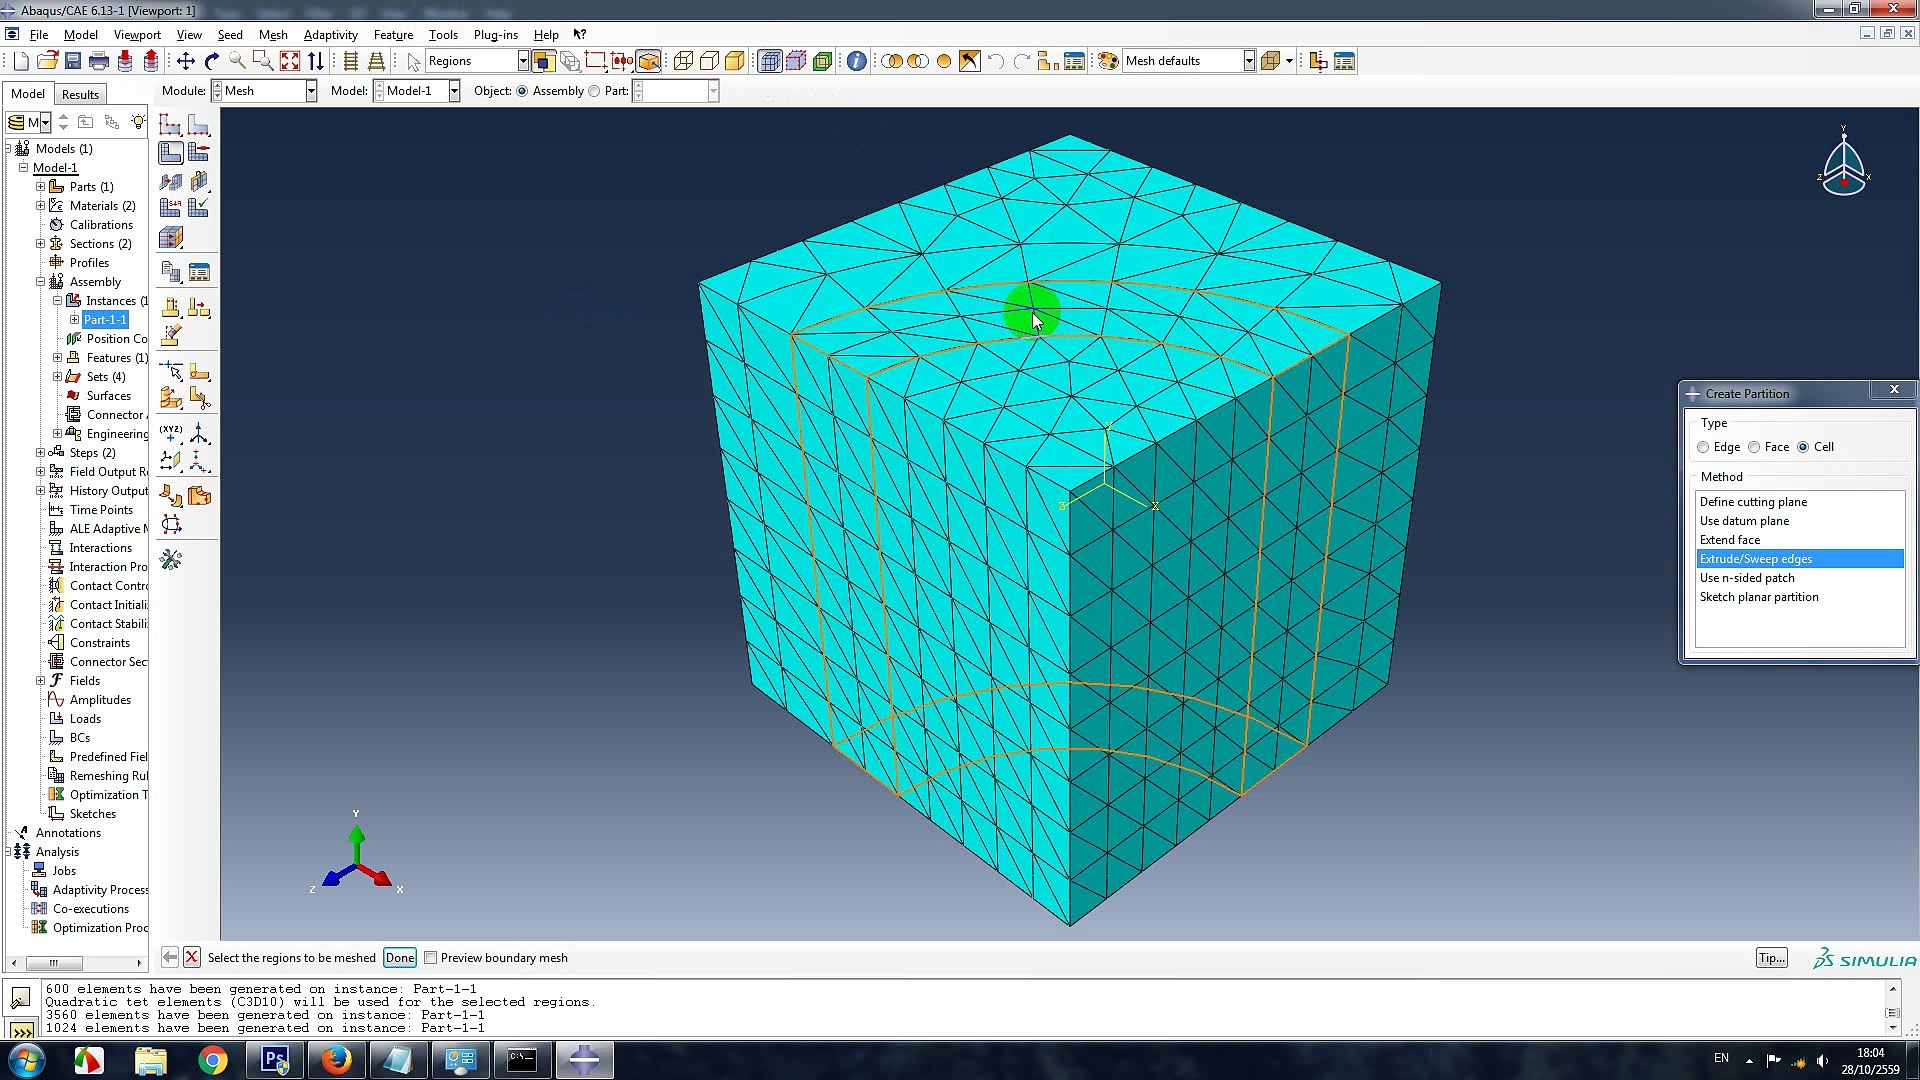The height and width of the screenshot is (1080, 1920).
Task: Open the Adaptivity menu
Action: (x=330, y=34)
